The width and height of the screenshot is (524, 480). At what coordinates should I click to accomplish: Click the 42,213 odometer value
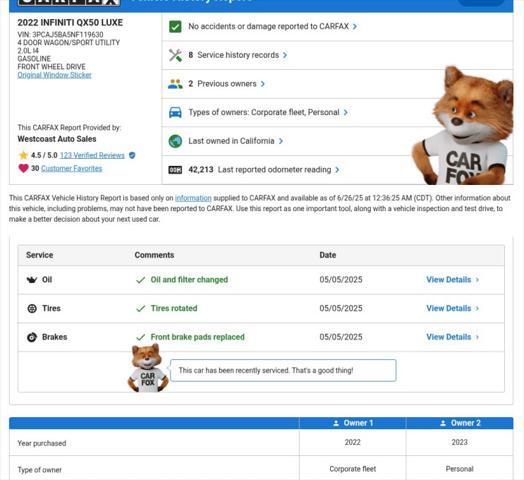tap(201, 170)
